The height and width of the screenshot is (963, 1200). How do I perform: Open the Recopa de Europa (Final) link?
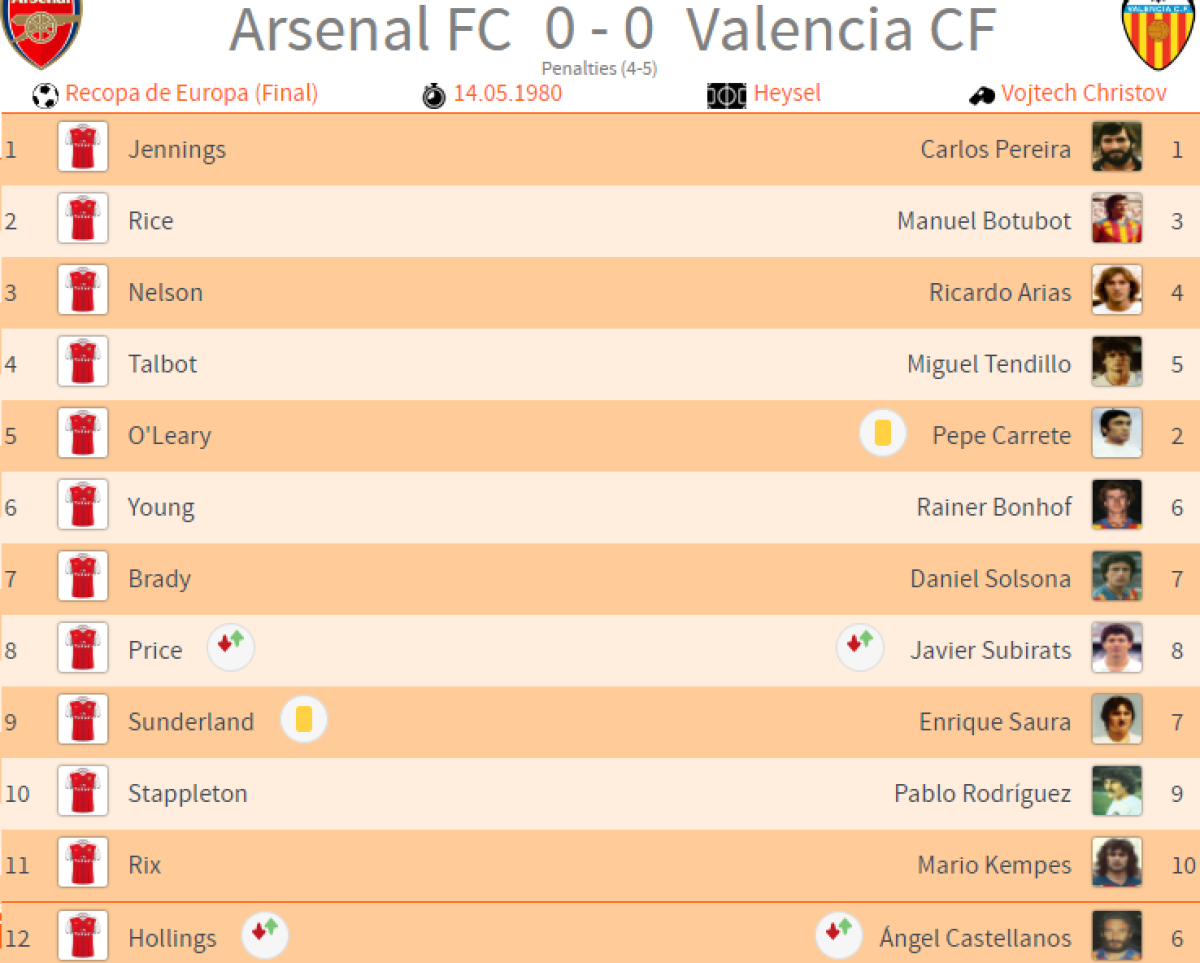tap(191, 94)
